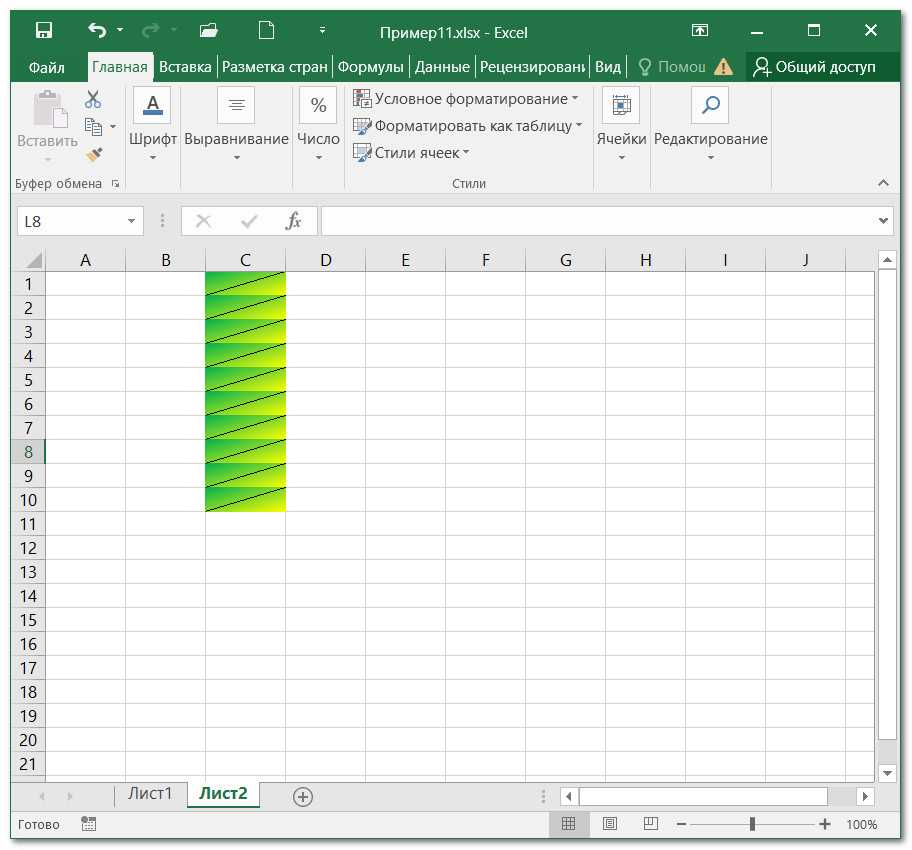Add a new sheet with plus icon
The height and width of the screenshot is (850, 912).
303,796
